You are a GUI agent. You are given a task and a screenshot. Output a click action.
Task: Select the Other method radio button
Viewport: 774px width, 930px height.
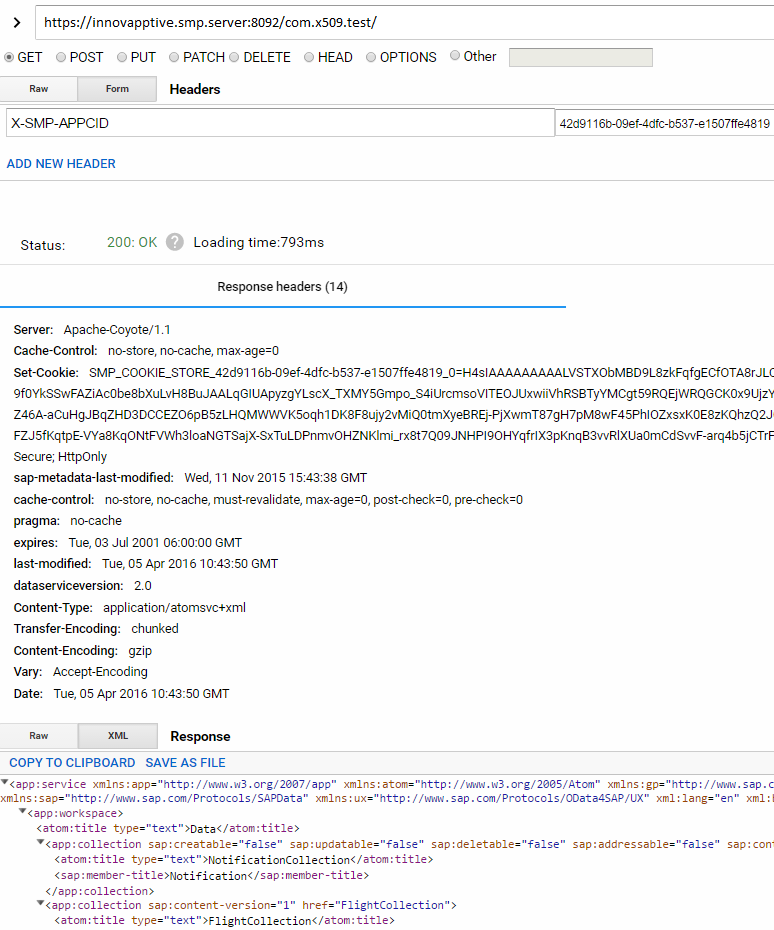click(x=456, y=56)
